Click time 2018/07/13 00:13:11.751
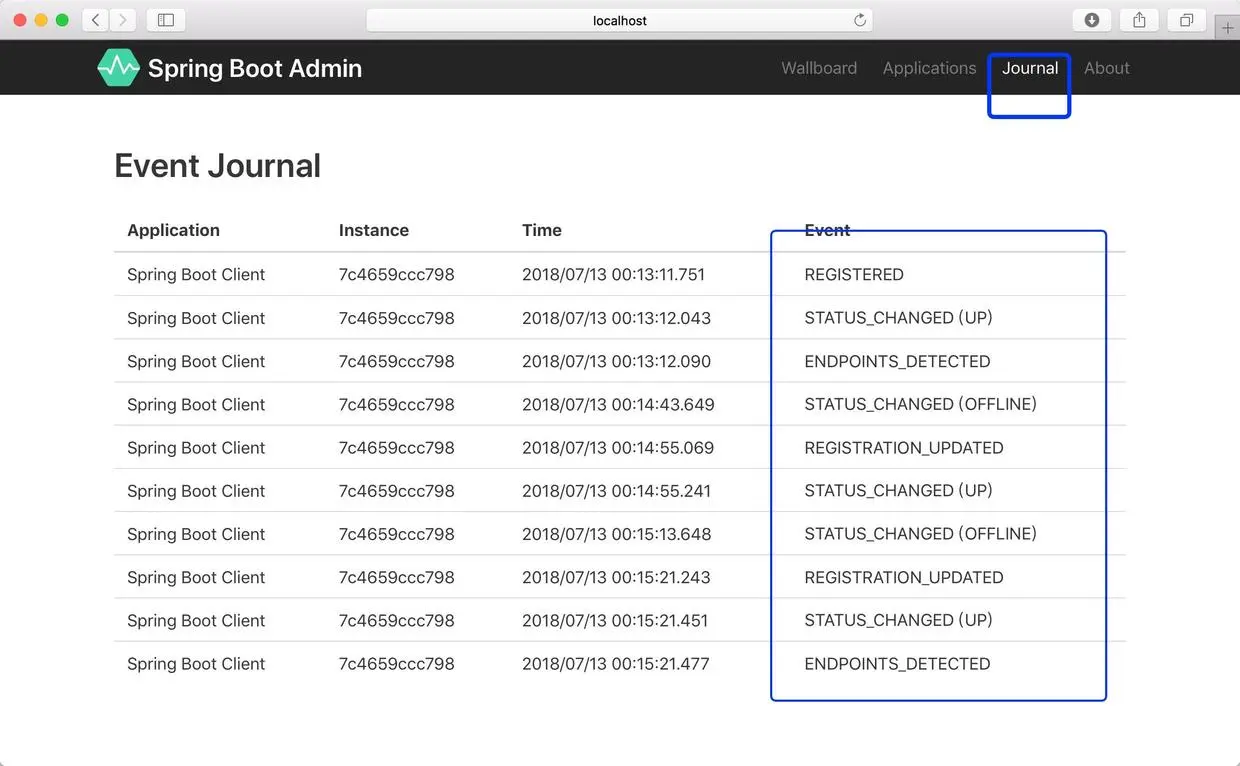Viewport: 1240px width, 766px height. [x=613, y=274]
